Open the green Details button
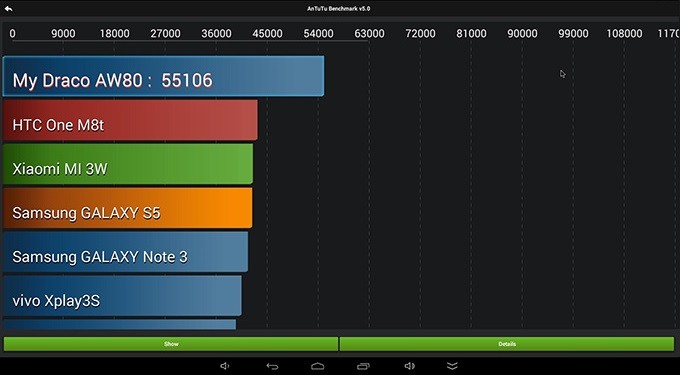Screen dimensions: 680x375 click(507, 344)
